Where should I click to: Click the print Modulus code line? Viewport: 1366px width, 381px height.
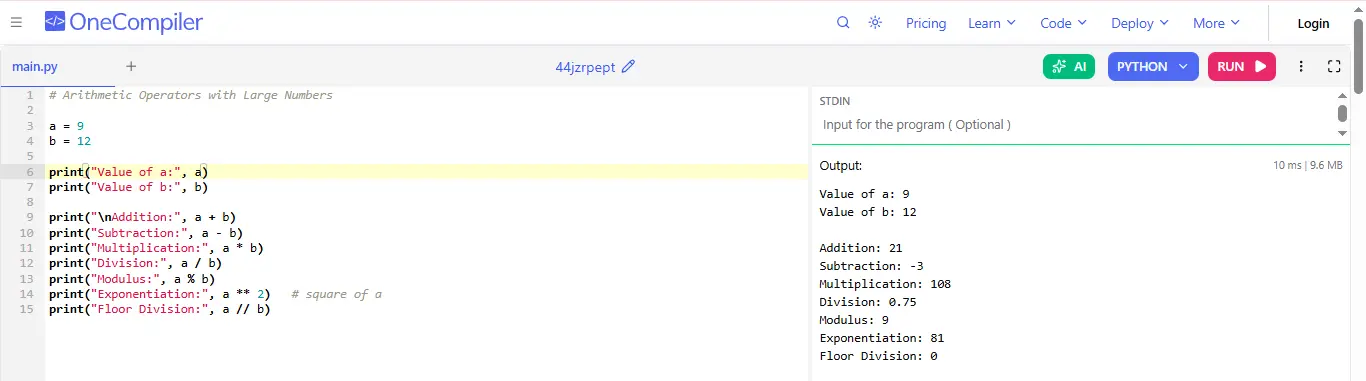pyautogui.click(x=131, y=279)
